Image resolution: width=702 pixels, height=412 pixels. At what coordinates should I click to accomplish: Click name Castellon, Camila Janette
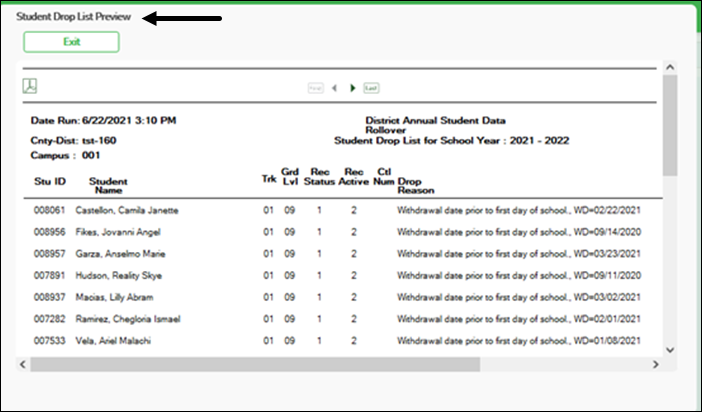point(127,210)
